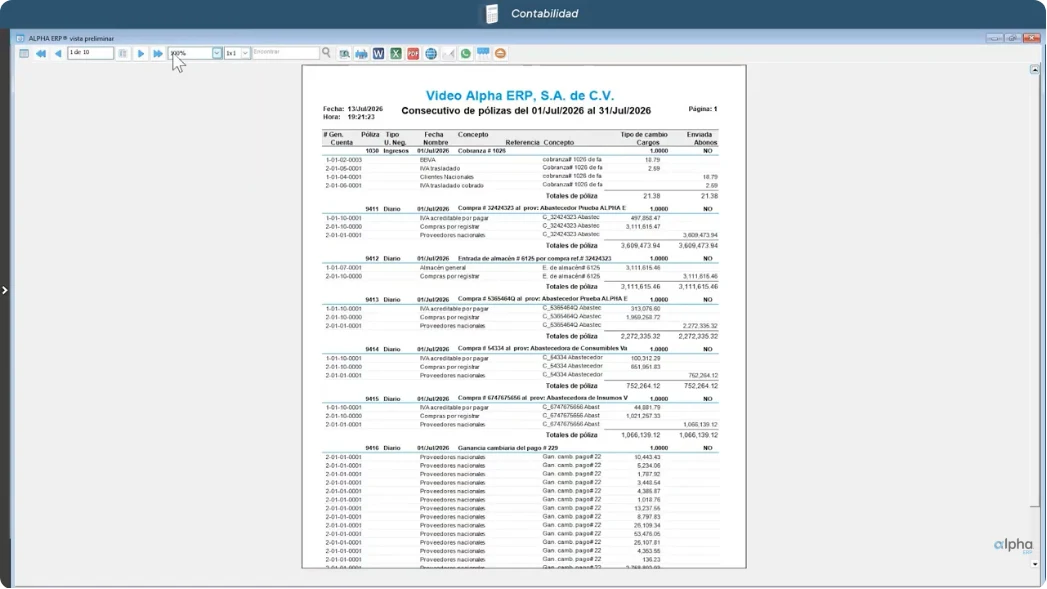
Task: Click the "Contabilidad" title at top
Action: pos(545,13)
